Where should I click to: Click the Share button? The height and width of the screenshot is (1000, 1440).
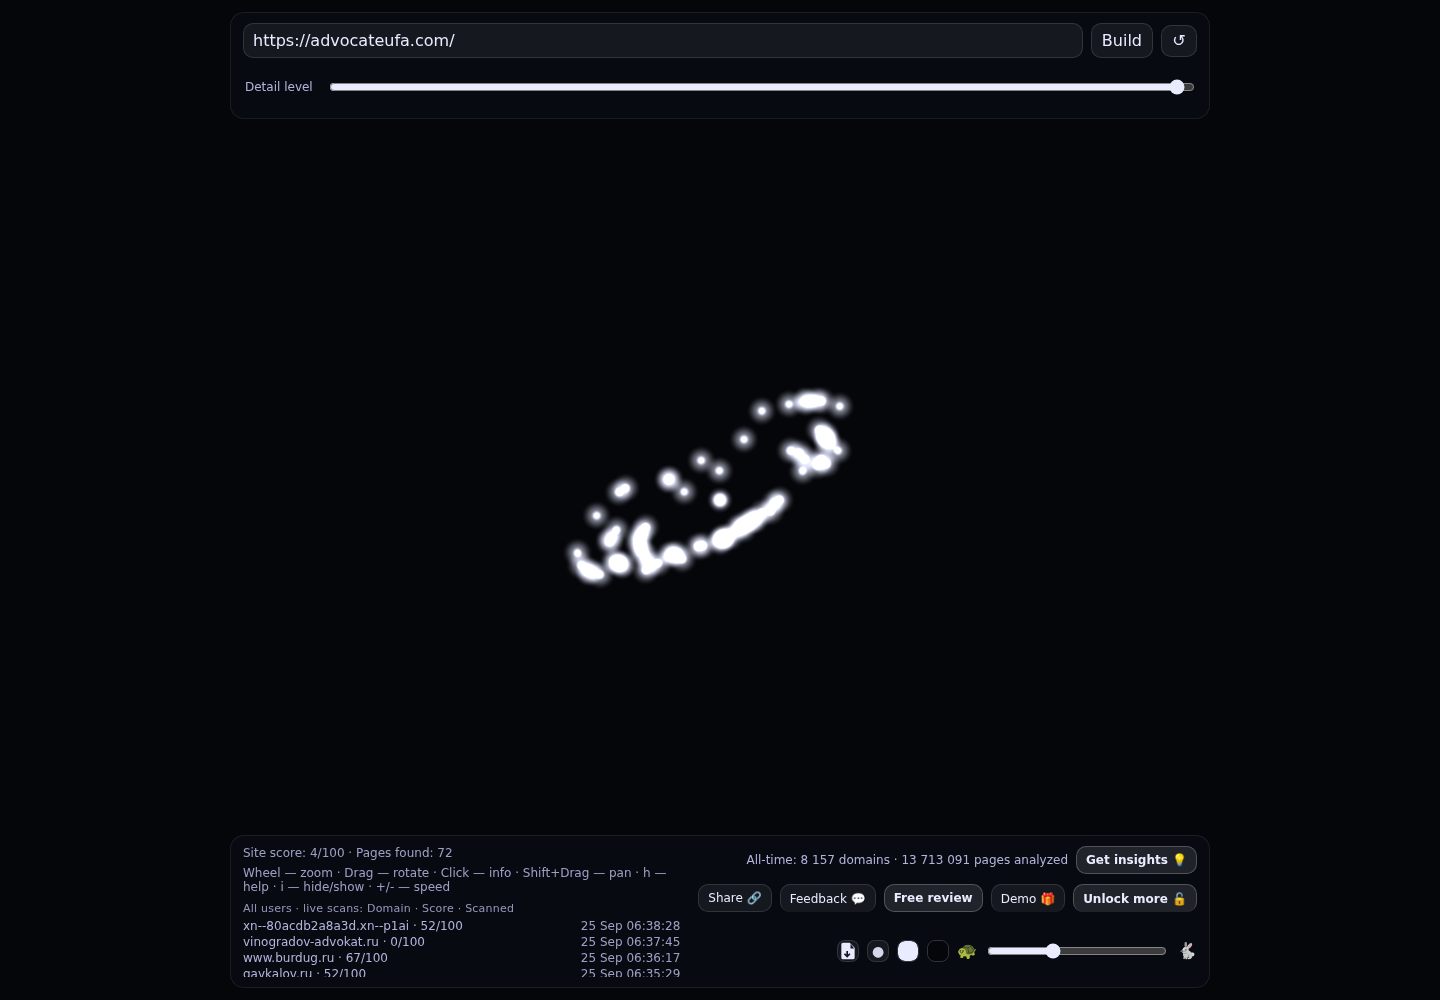click(735, 898)
